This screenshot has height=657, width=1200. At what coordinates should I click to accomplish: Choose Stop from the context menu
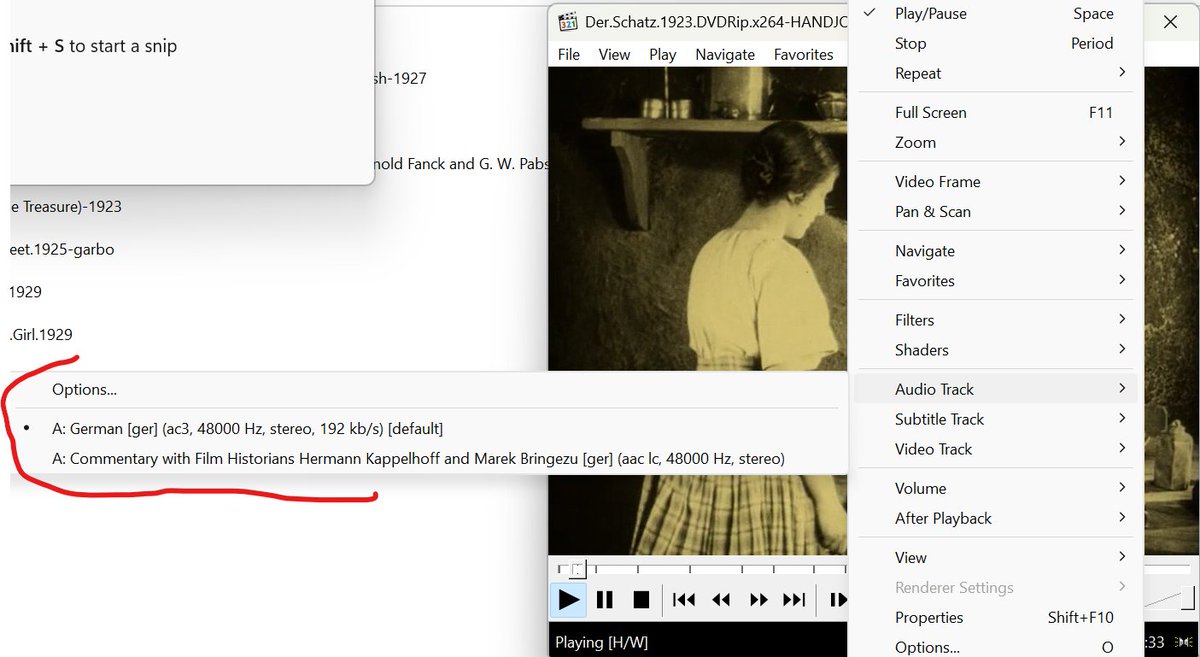click(x=995, y=43)
